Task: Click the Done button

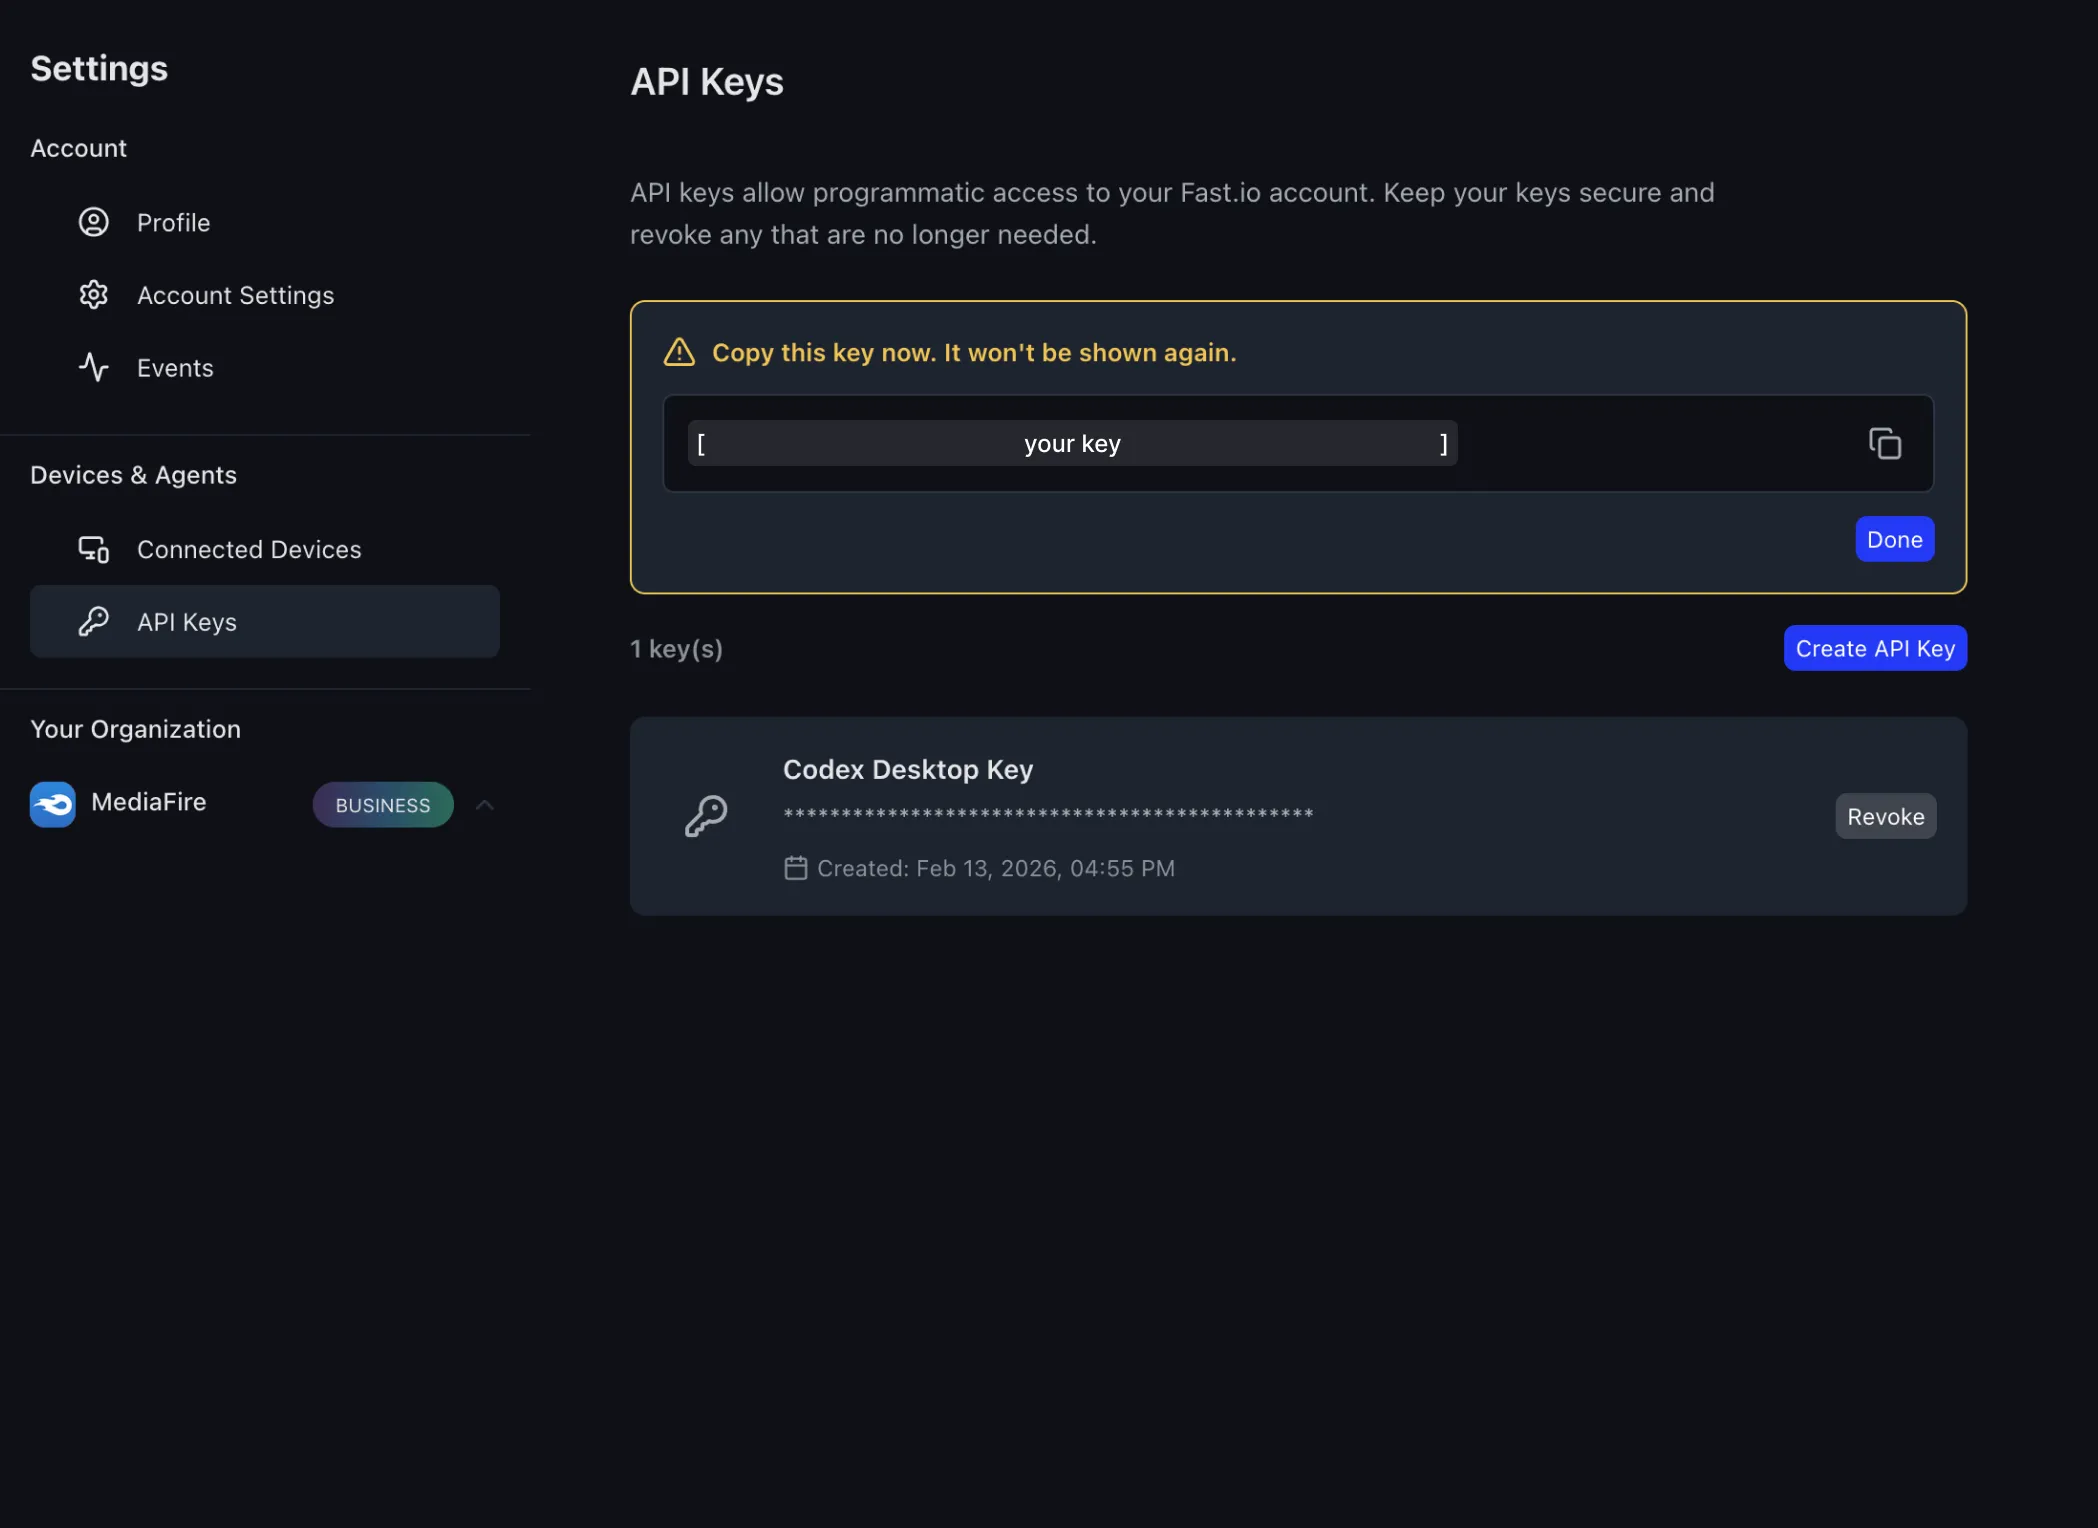Action: [x=1893, y=539]
